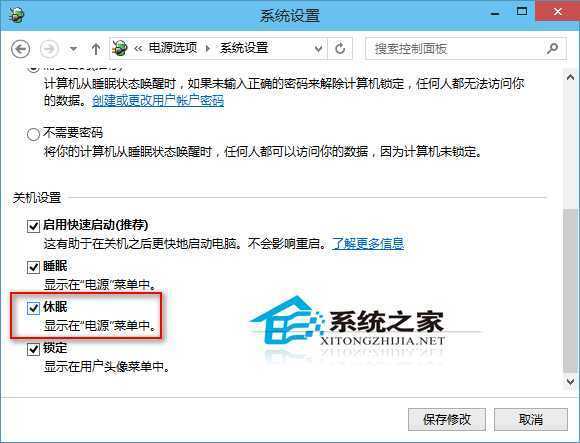
Task: Click the vertical scrollbar thumb
Action: [x=570, y=291]
